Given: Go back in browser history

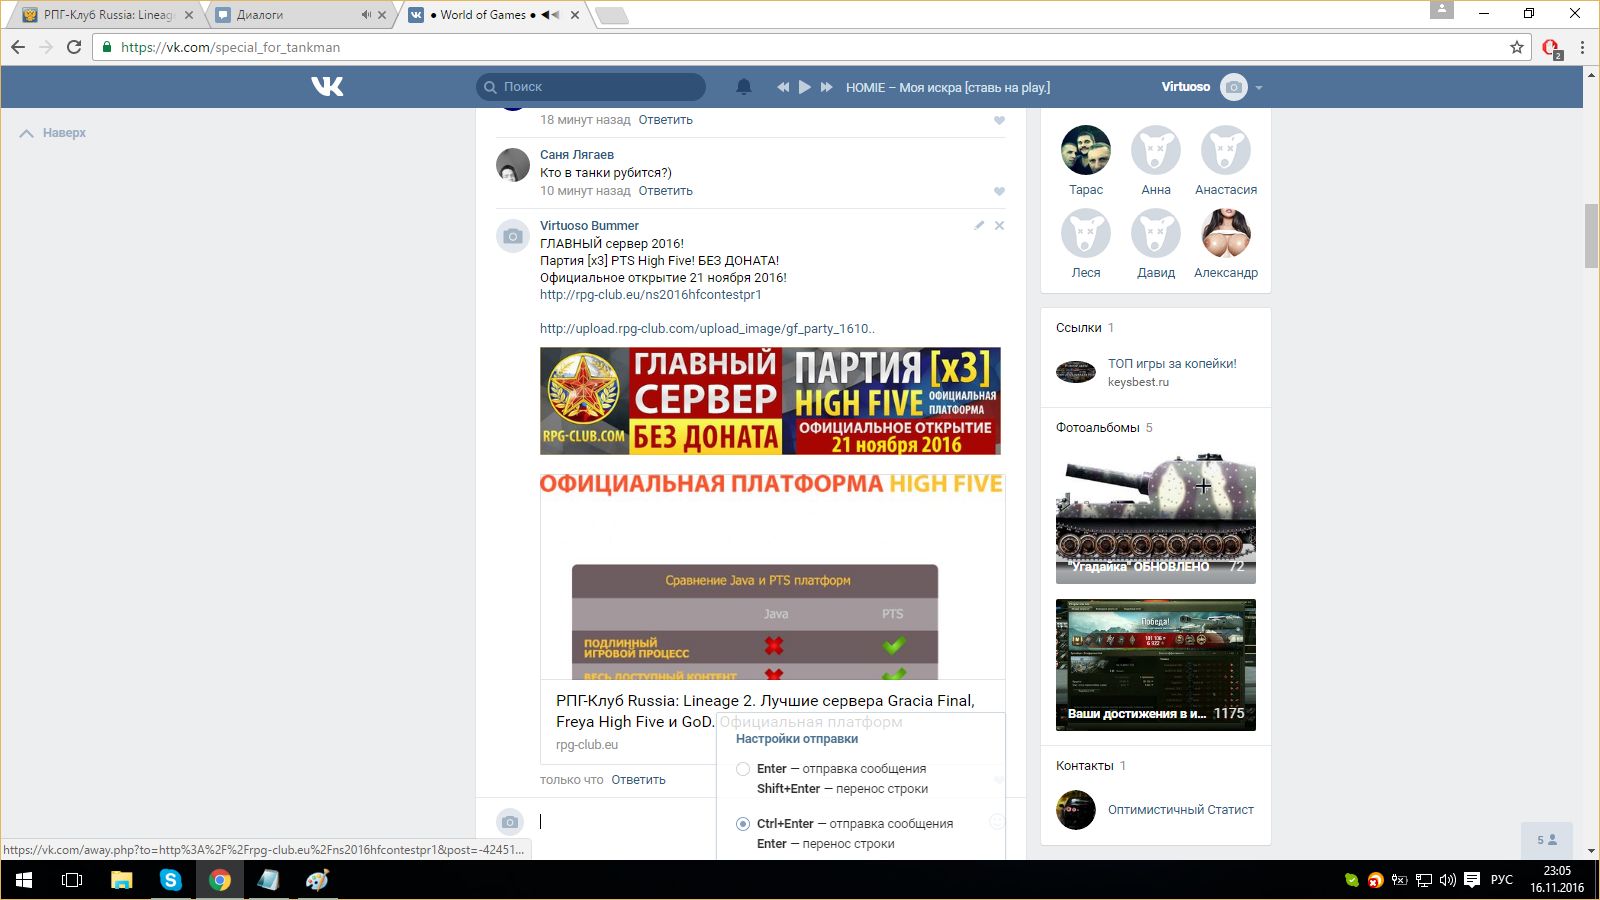Looking at the screenshot, I should tap(18, 47).
